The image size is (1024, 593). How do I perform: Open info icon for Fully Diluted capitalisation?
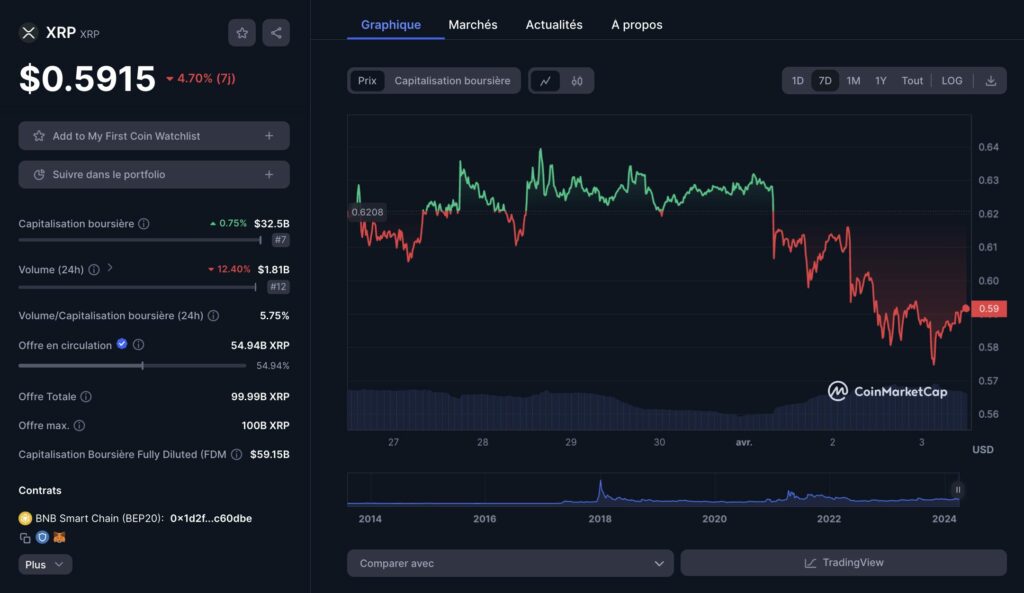pyautogui.click(x=236, y=454)
